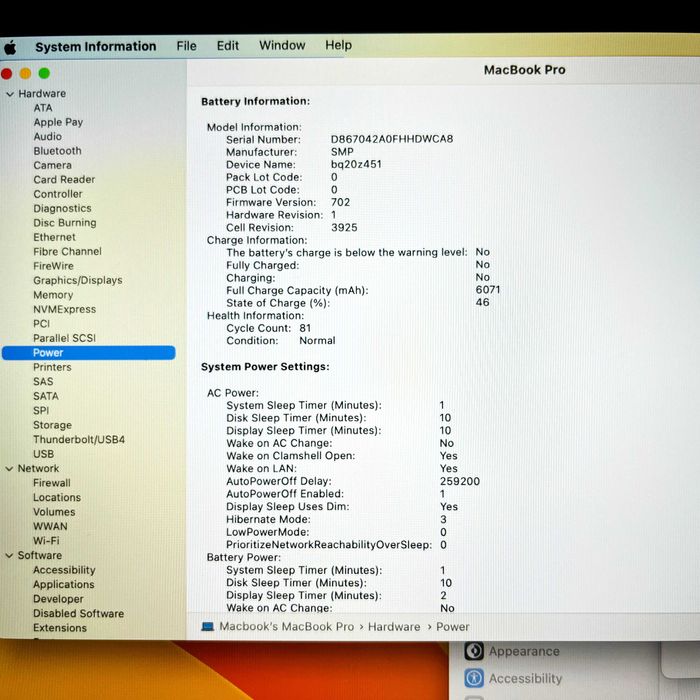Viewport: 700px width, 700px height.
Task: Select ATA in the sidebar
Action: [43, 108]
